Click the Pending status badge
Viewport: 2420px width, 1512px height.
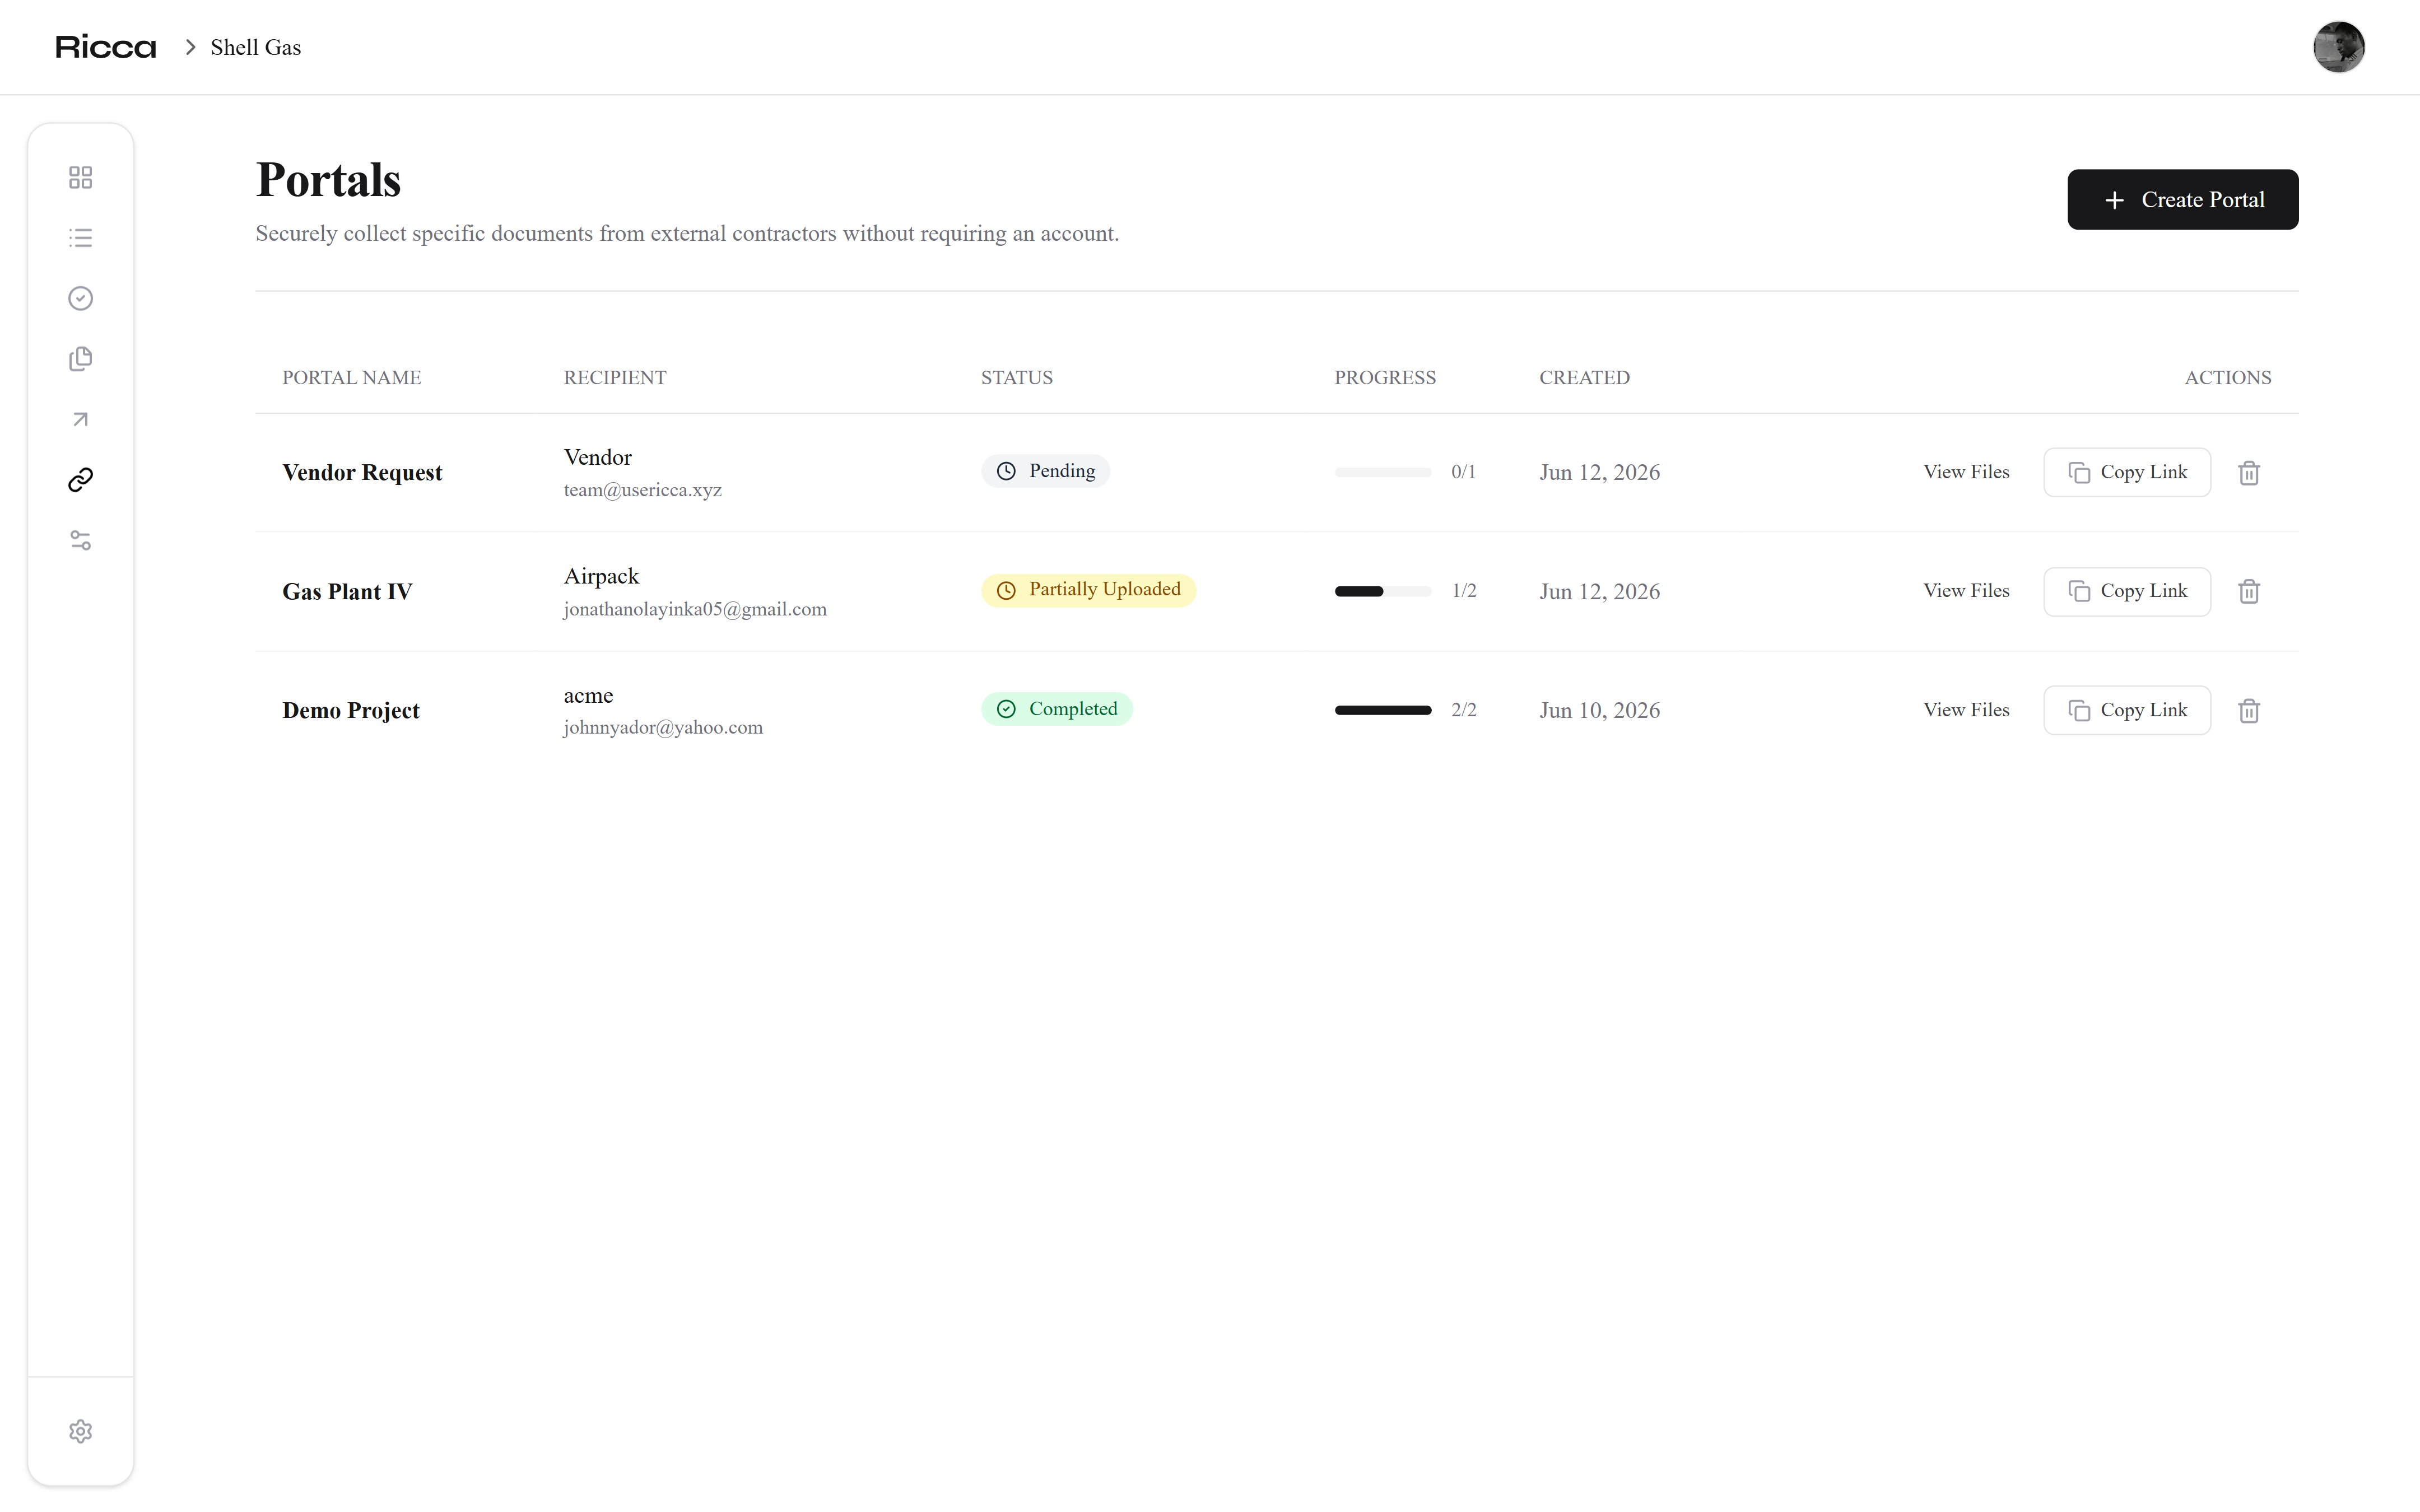point(1045,471)
